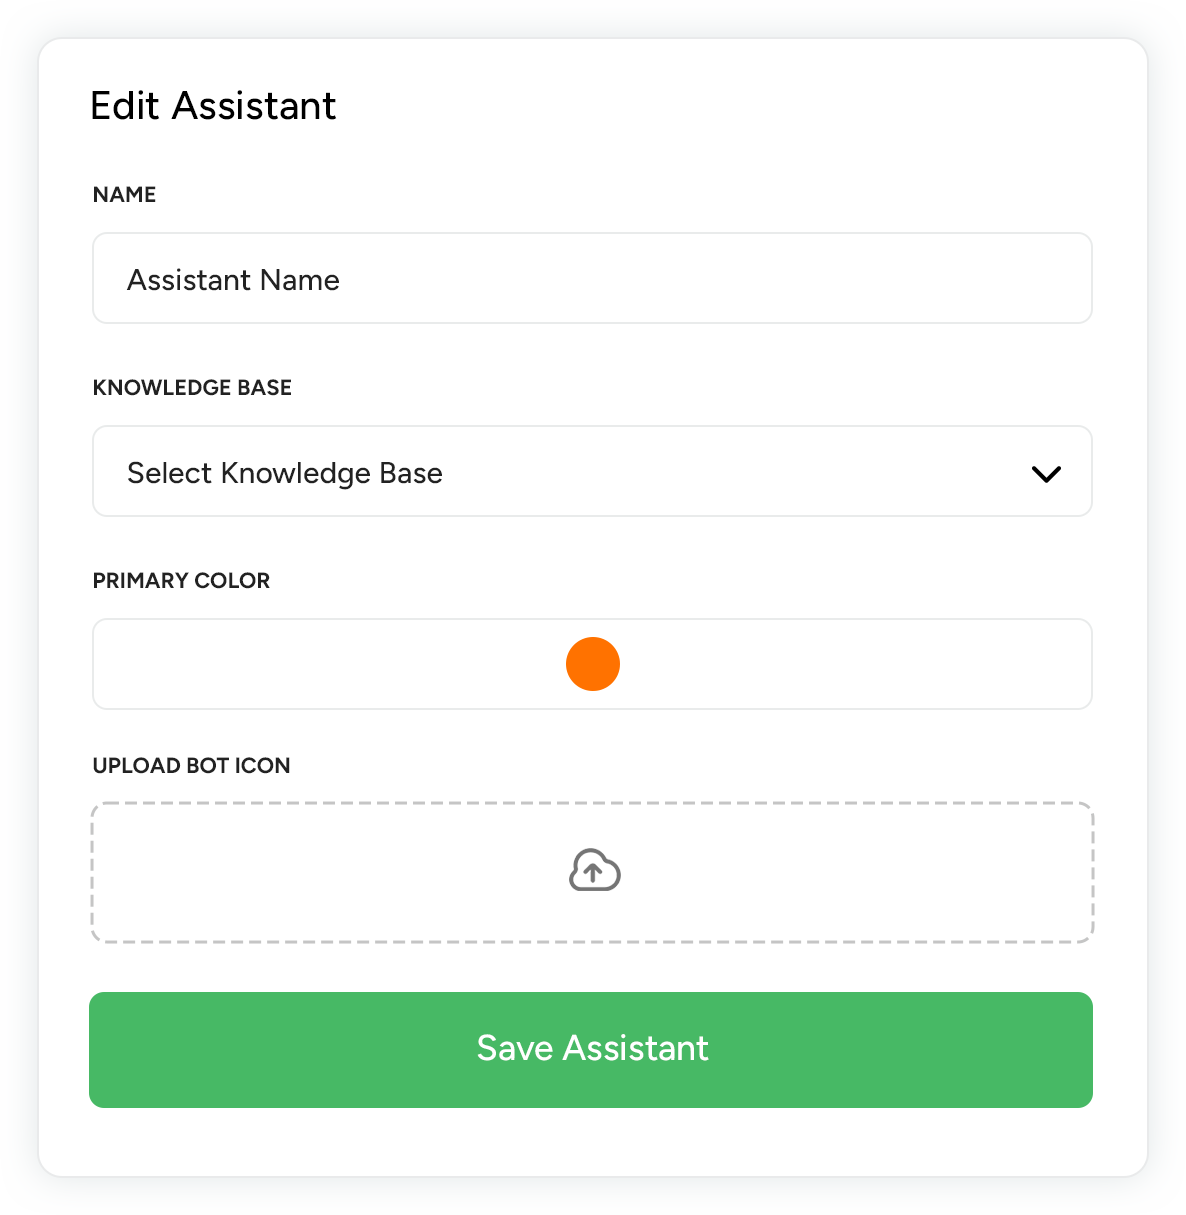The height and width of the screenshot is (1215, 1186).
Task: Click the Edit Assistant heading
Action: click(x=213, y=106)
